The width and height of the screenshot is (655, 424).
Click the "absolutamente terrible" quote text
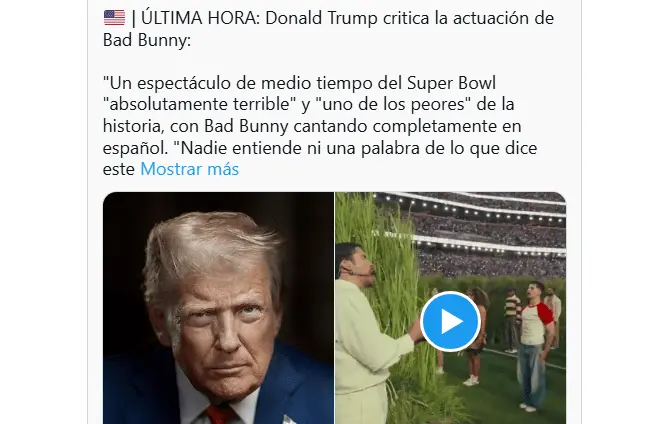coord(200,104)
